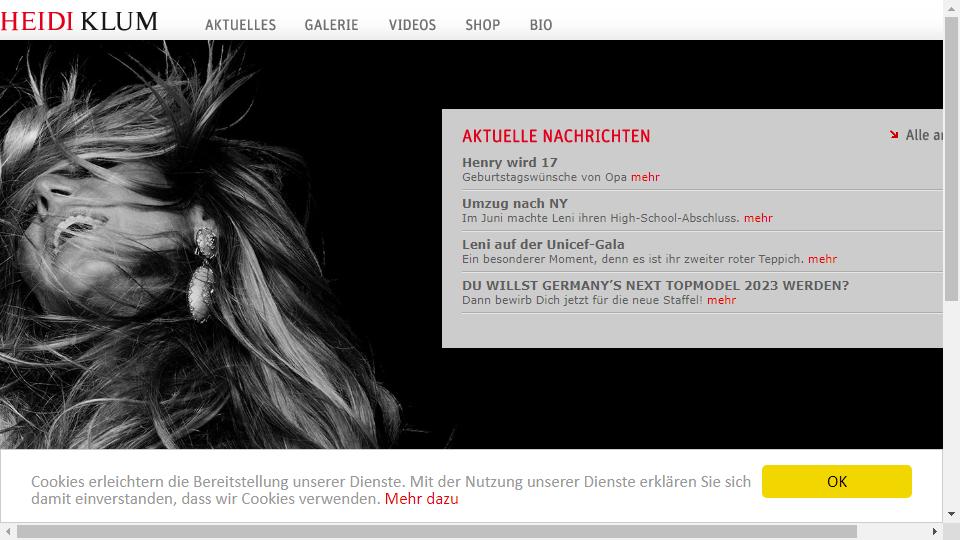Open the Mehr dazu cookie link
Viewport: 960px width, 540px height.
pos(421,499)
